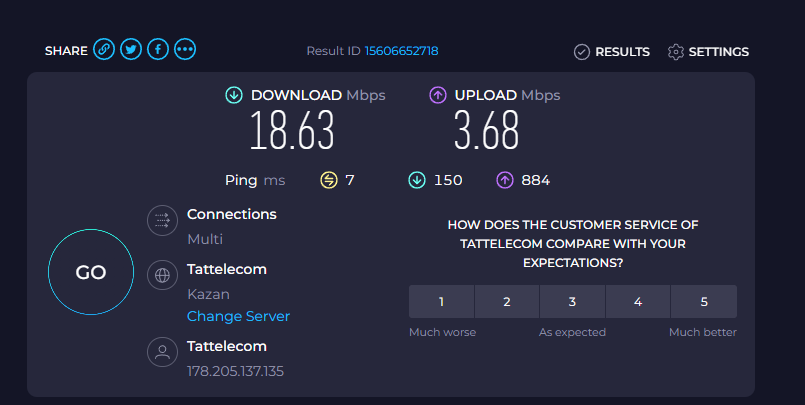805x405 pixels.
Task: Share result on Facebook
Action: pyautogui.click(x=158, y=50)
